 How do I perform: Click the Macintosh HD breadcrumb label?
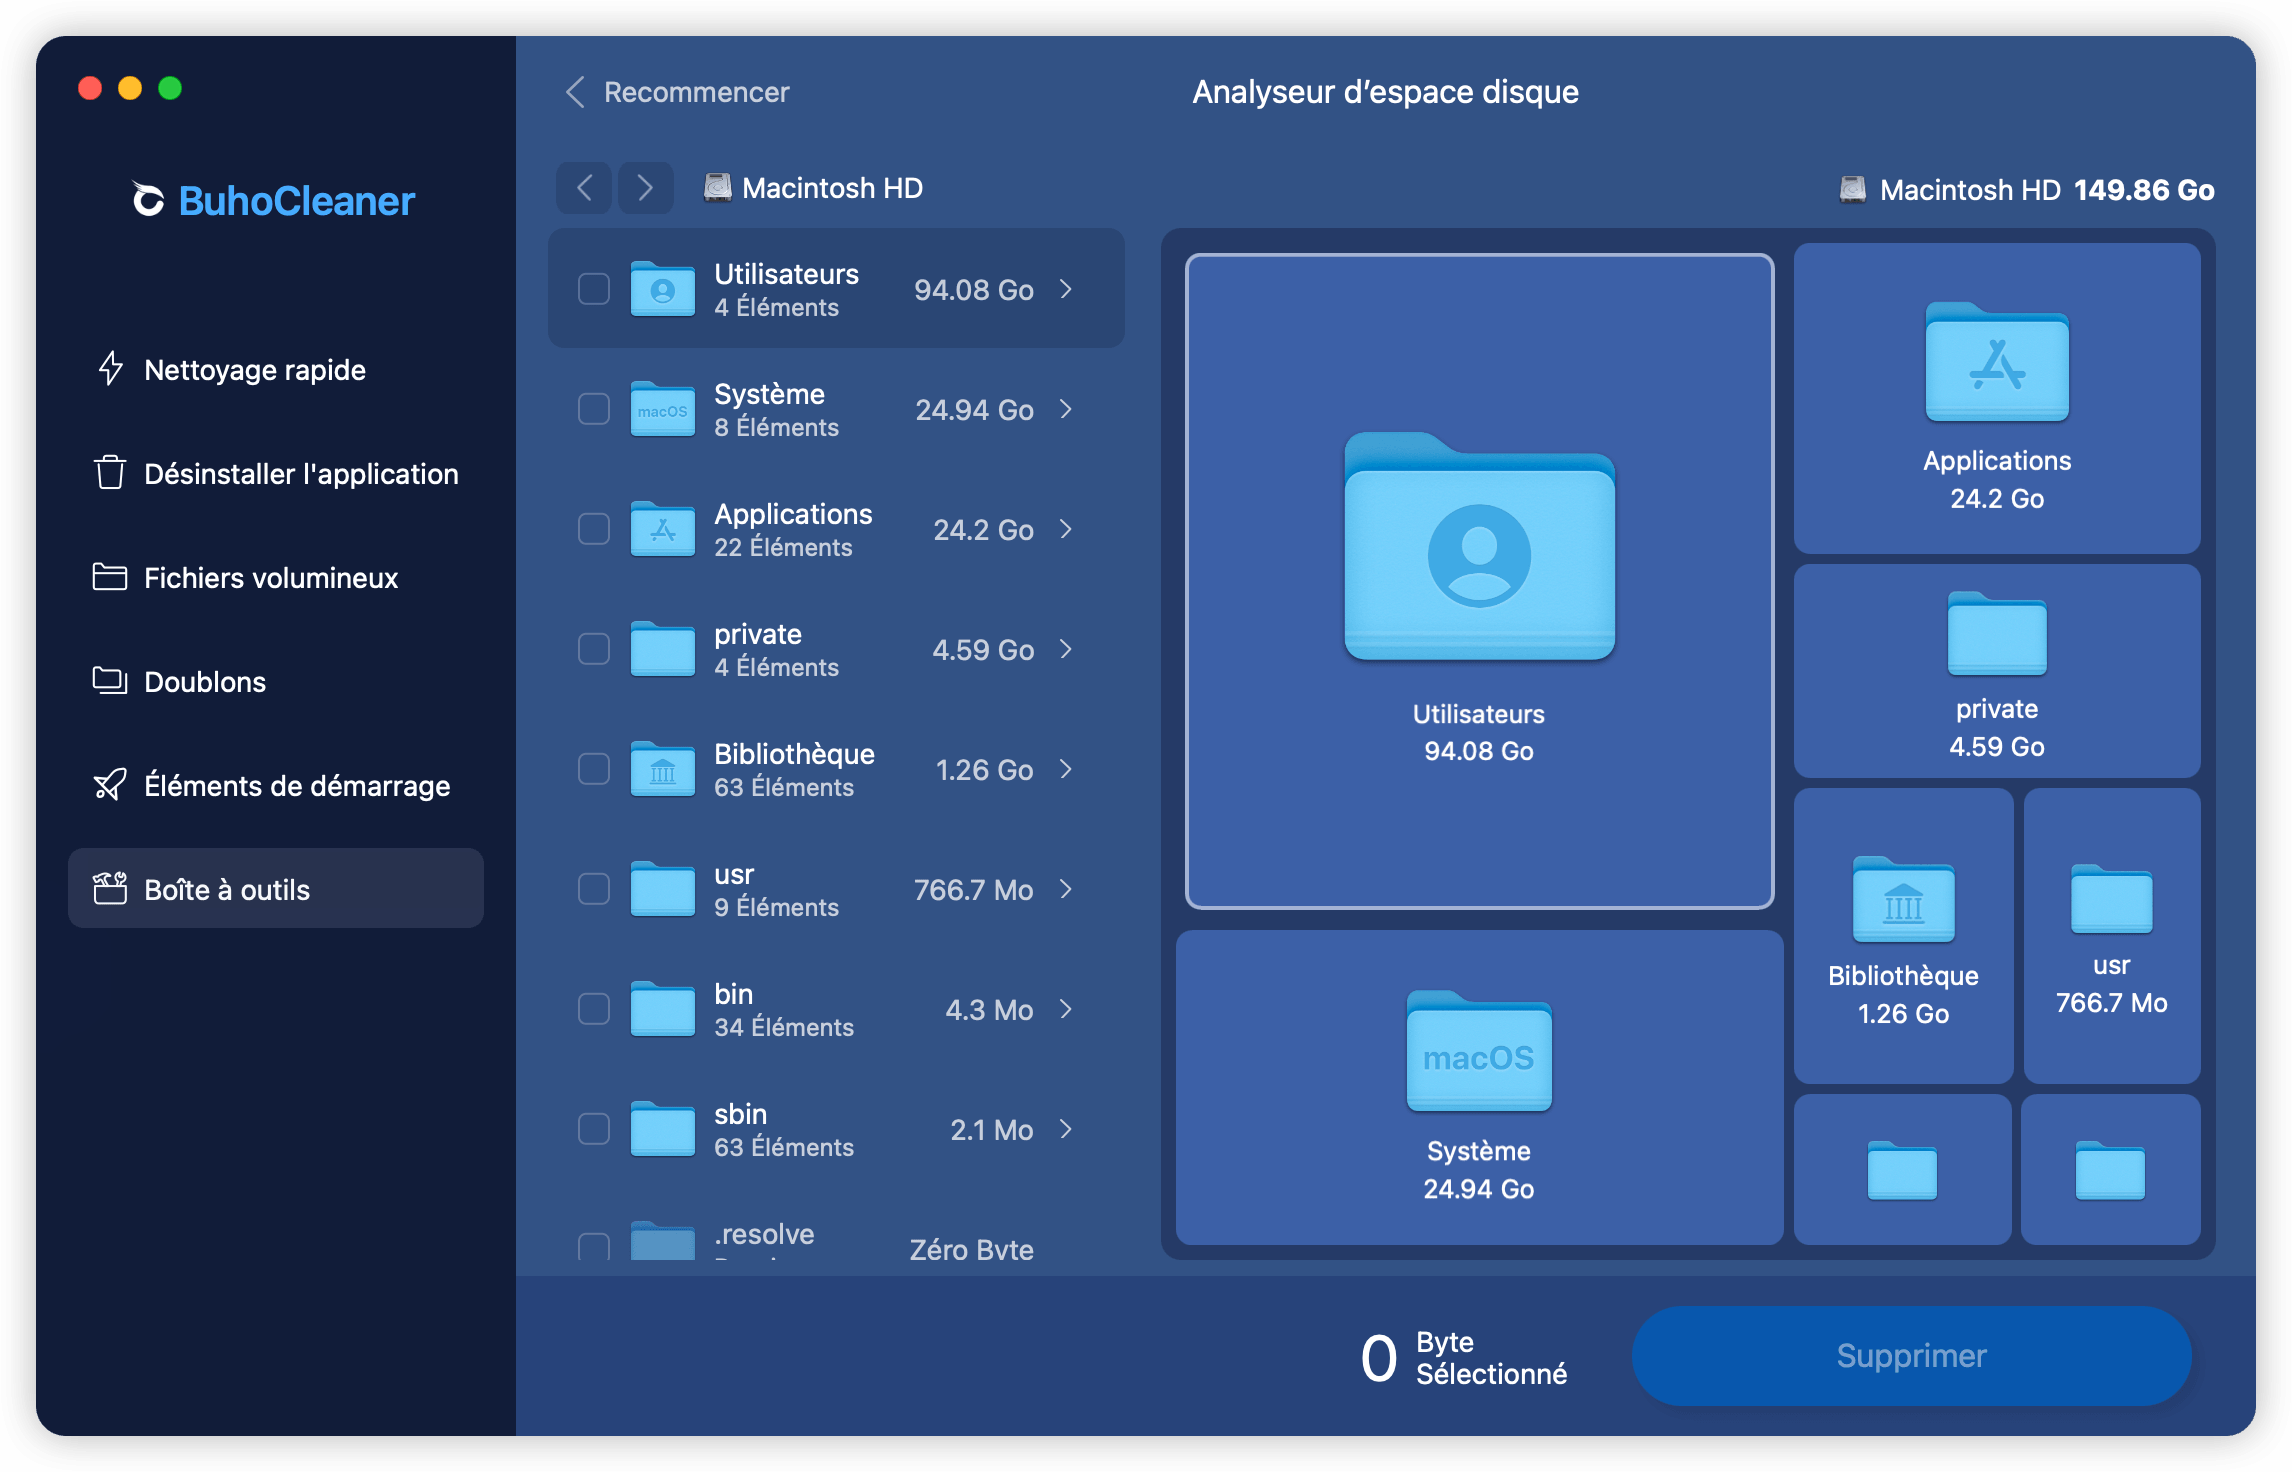coord(832,188)
